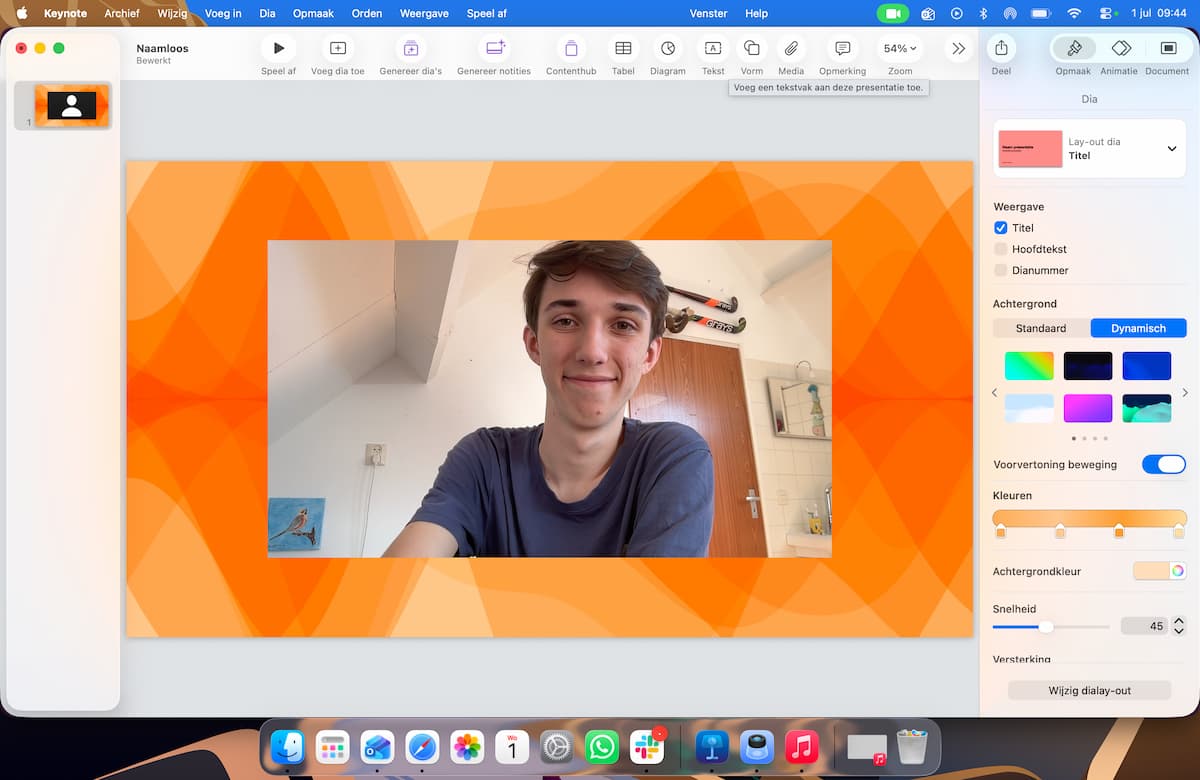Open the Venster menu
Viewport: 1200px width, 780px height.
click(x=709, y=13)
